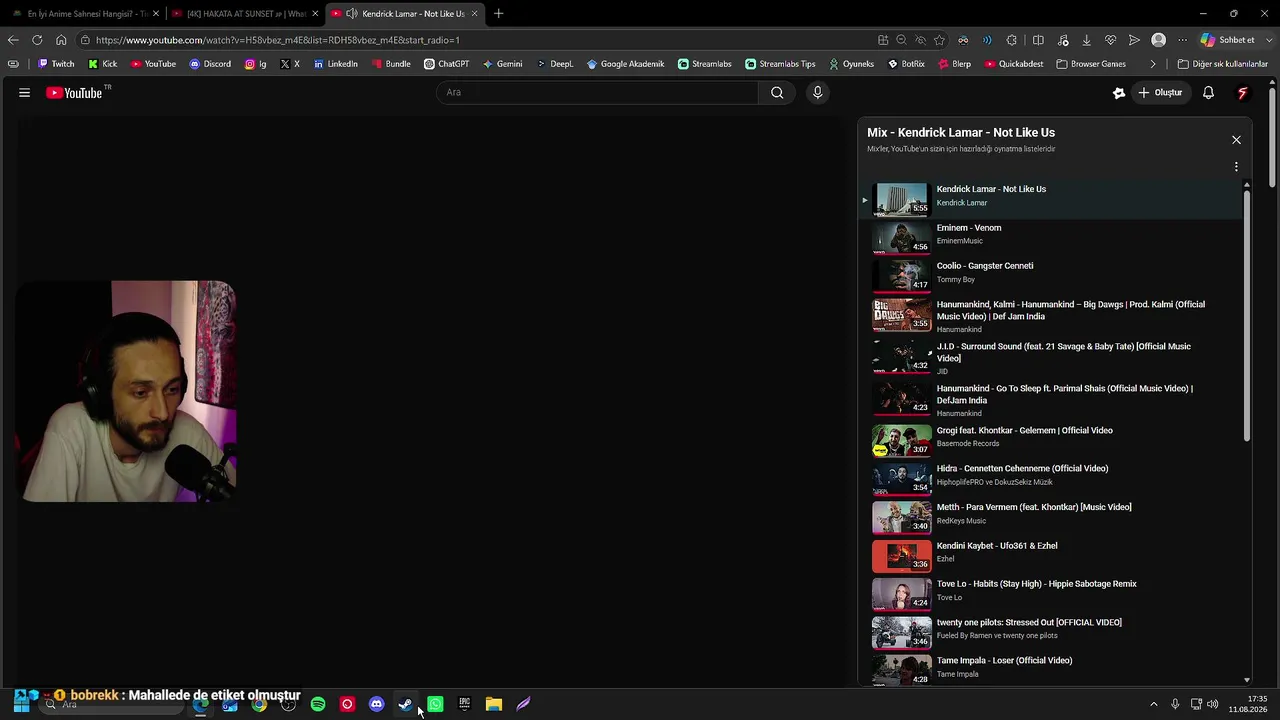
Task: Reload the page with the refresh icon
Action: pos(37,40)
